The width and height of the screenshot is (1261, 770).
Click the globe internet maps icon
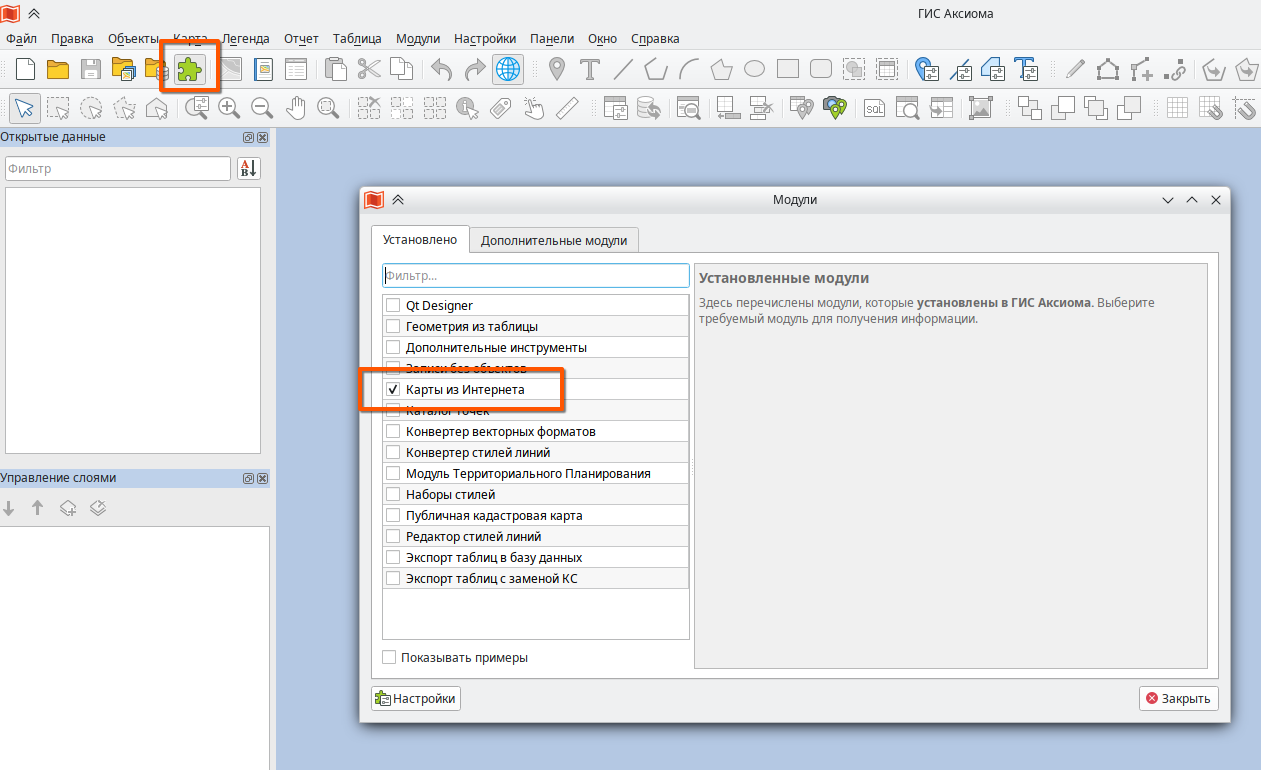[x=508, y=69]
